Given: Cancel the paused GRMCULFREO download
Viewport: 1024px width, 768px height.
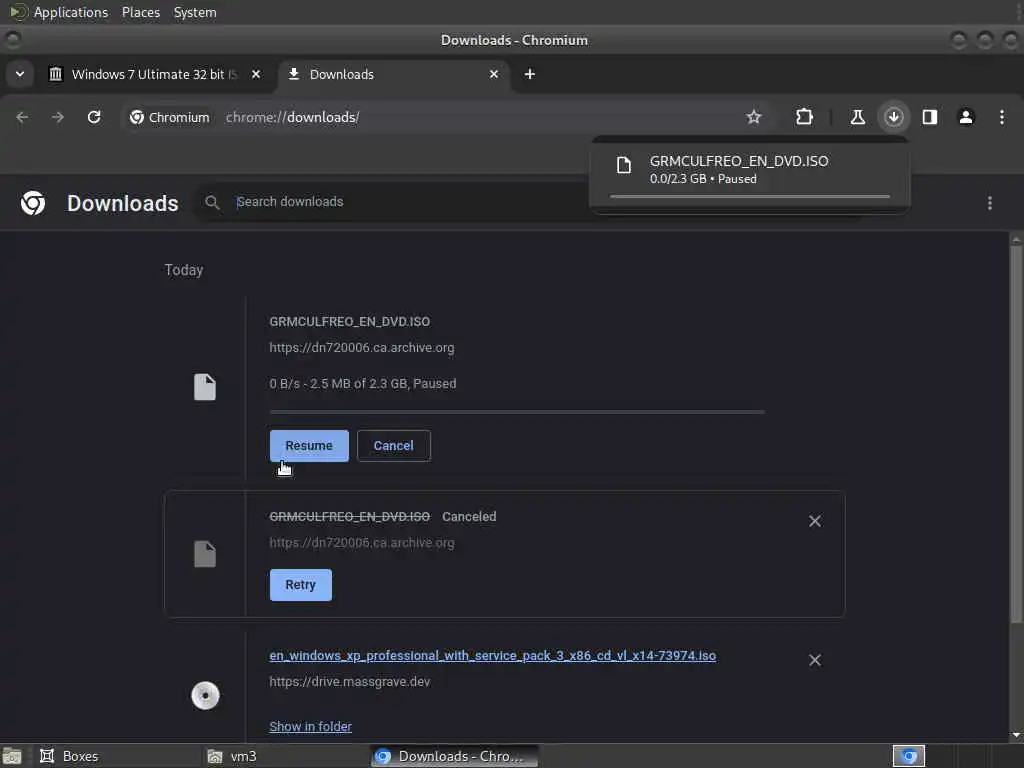Looking at the screenshot, I should click(393, 445).
